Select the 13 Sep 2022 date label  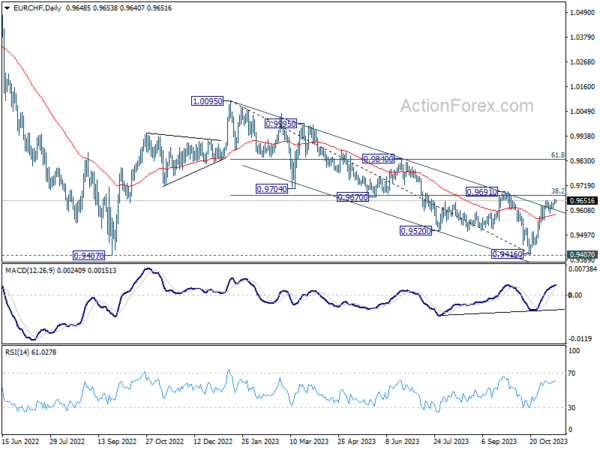click(x=117, y=441)
